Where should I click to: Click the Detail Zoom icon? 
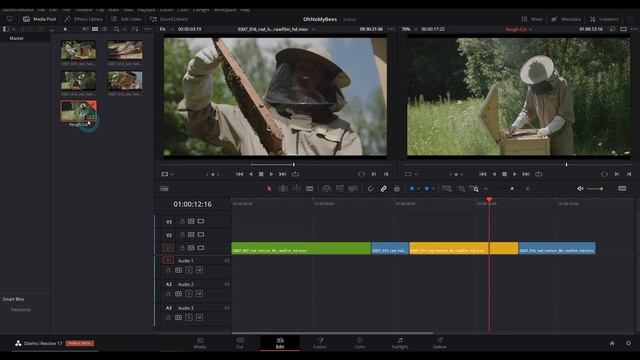point(461,189)
